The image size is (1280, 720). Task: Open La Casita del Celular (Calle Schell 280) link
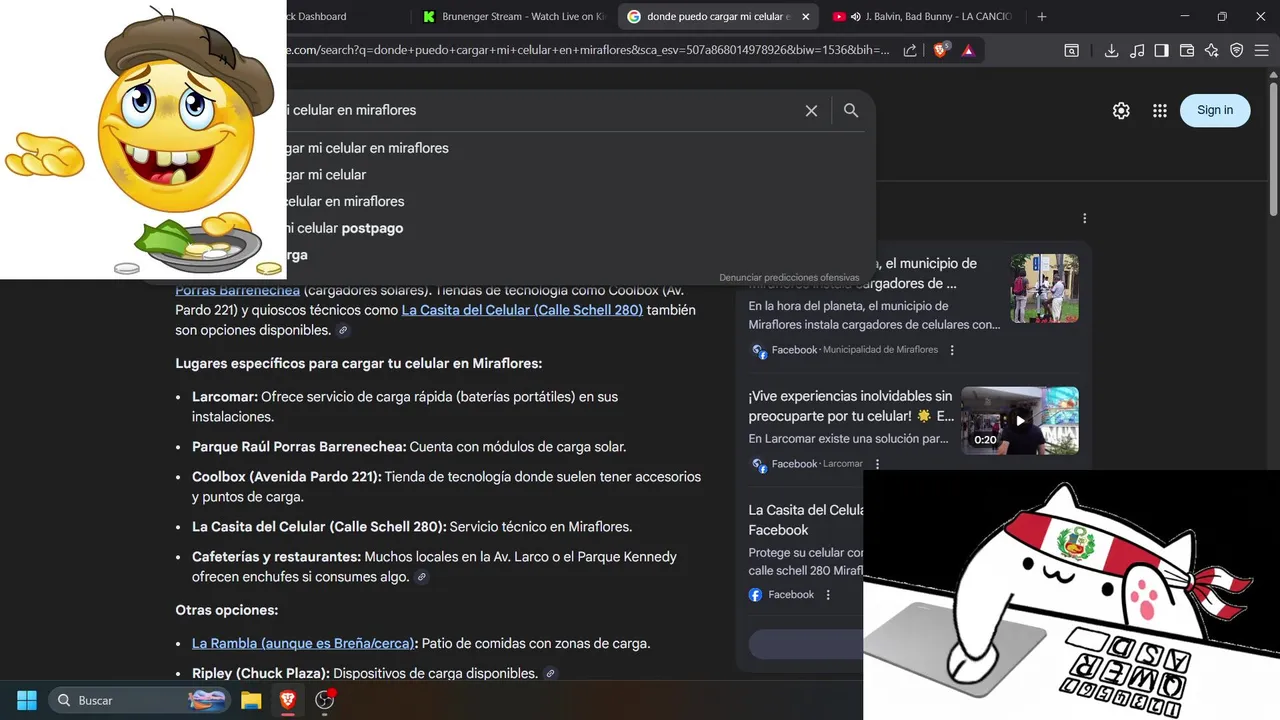tap(522, 310)
